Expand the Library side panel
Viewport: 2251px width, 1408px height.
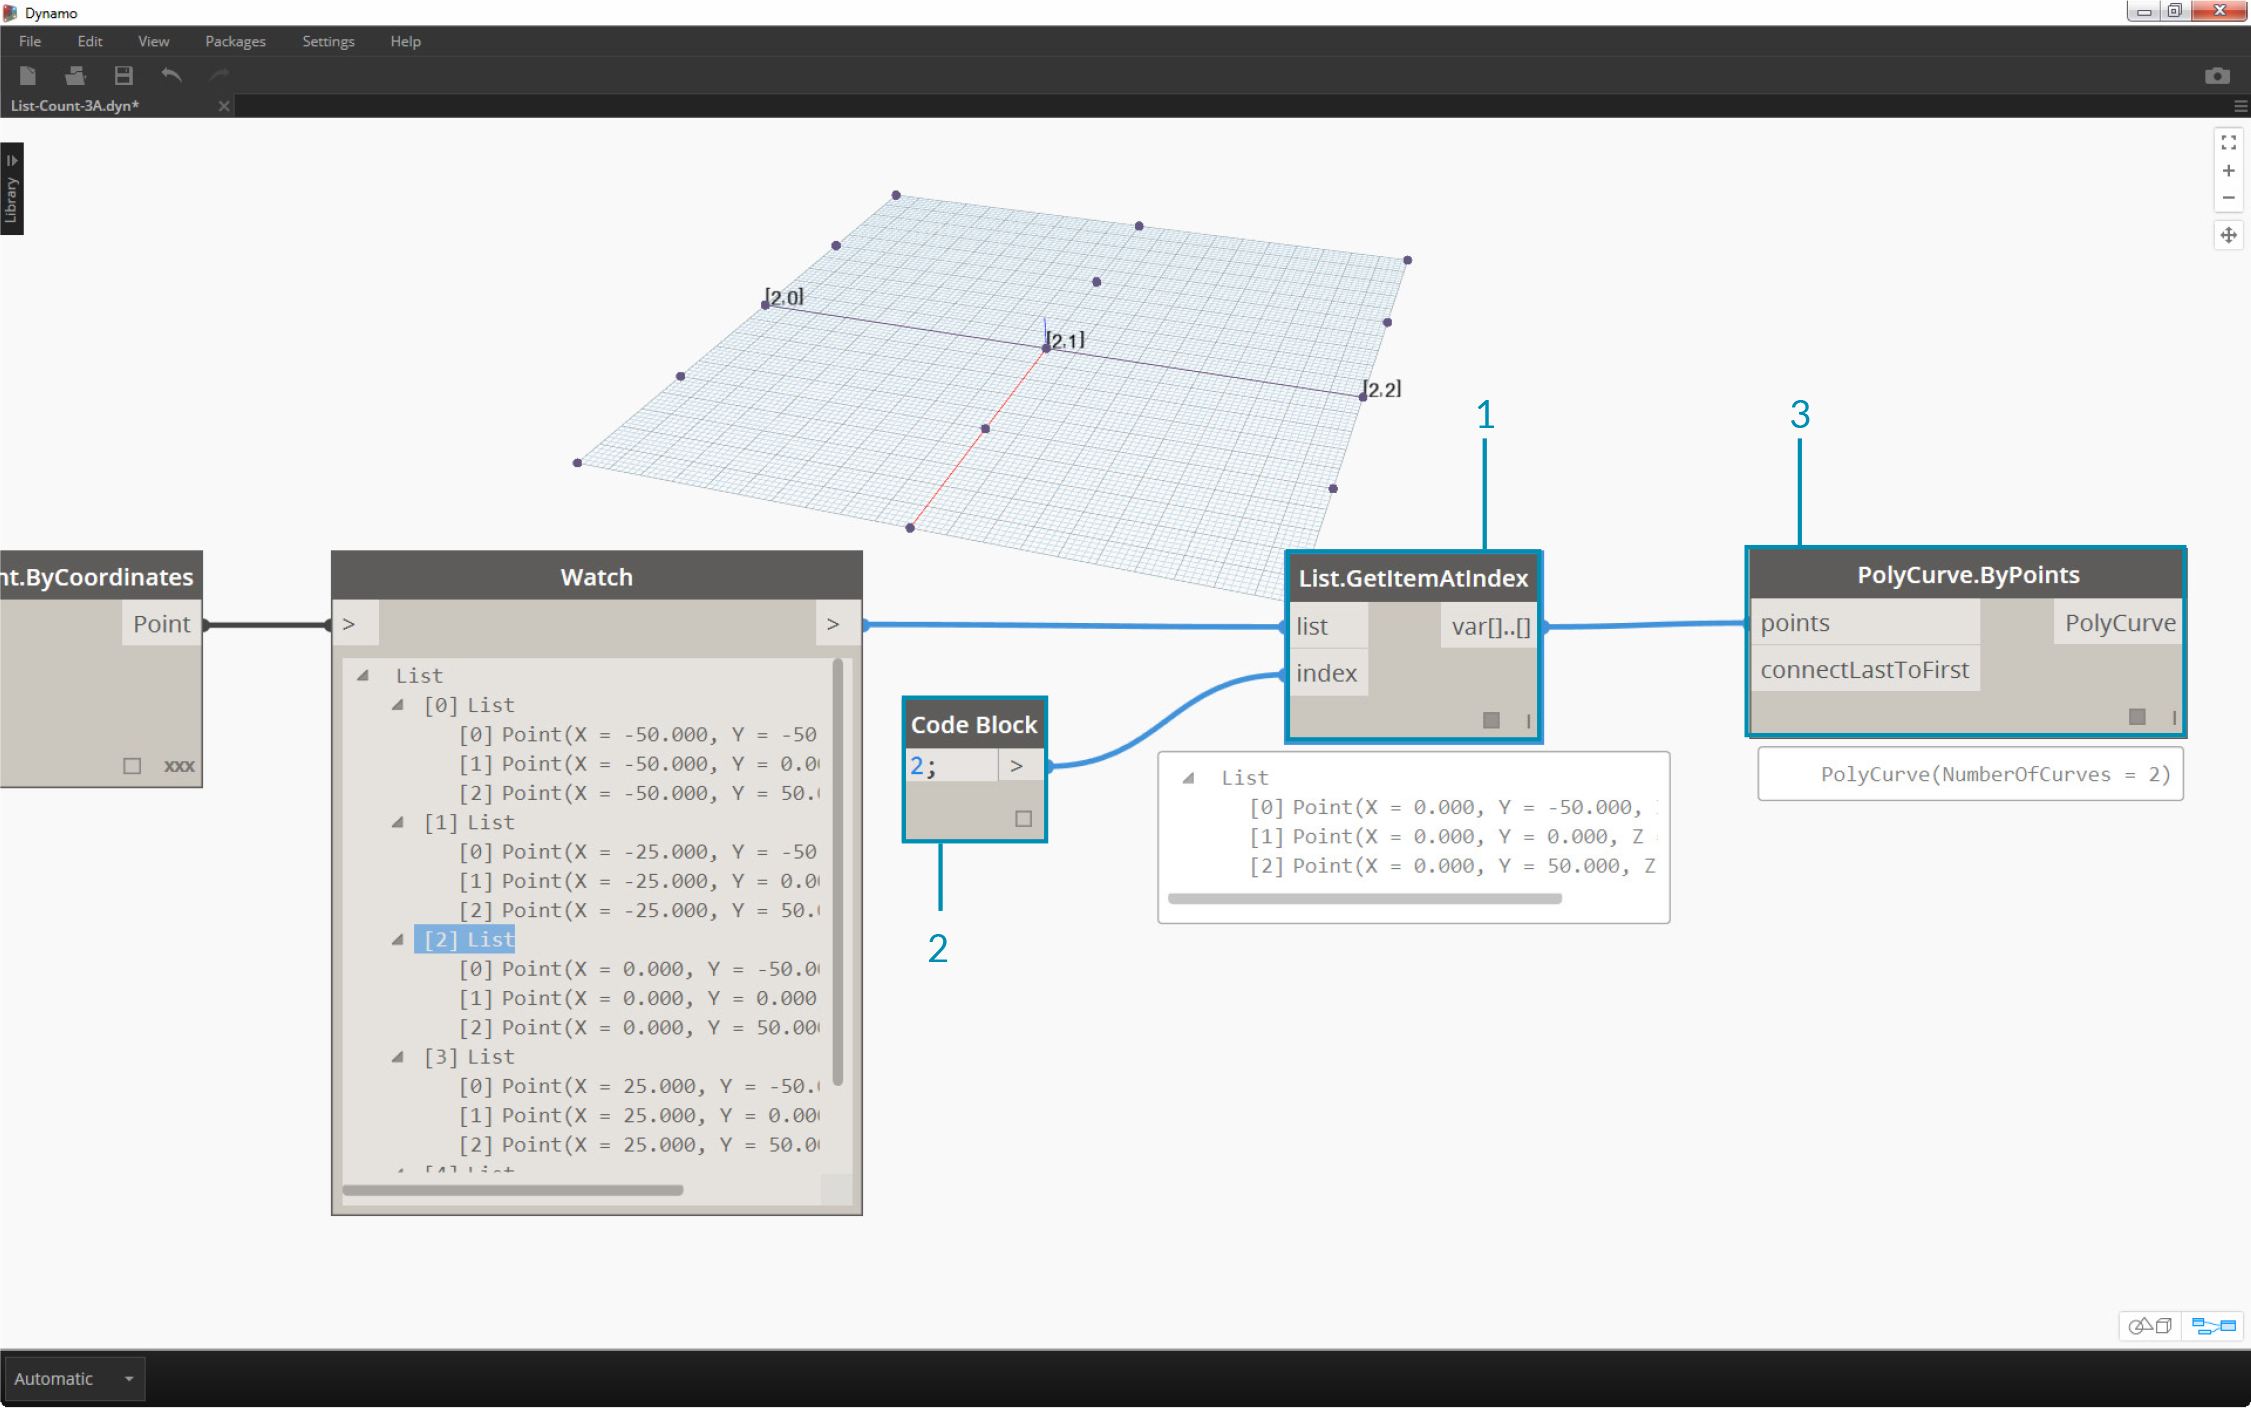(x=12, y=189)
